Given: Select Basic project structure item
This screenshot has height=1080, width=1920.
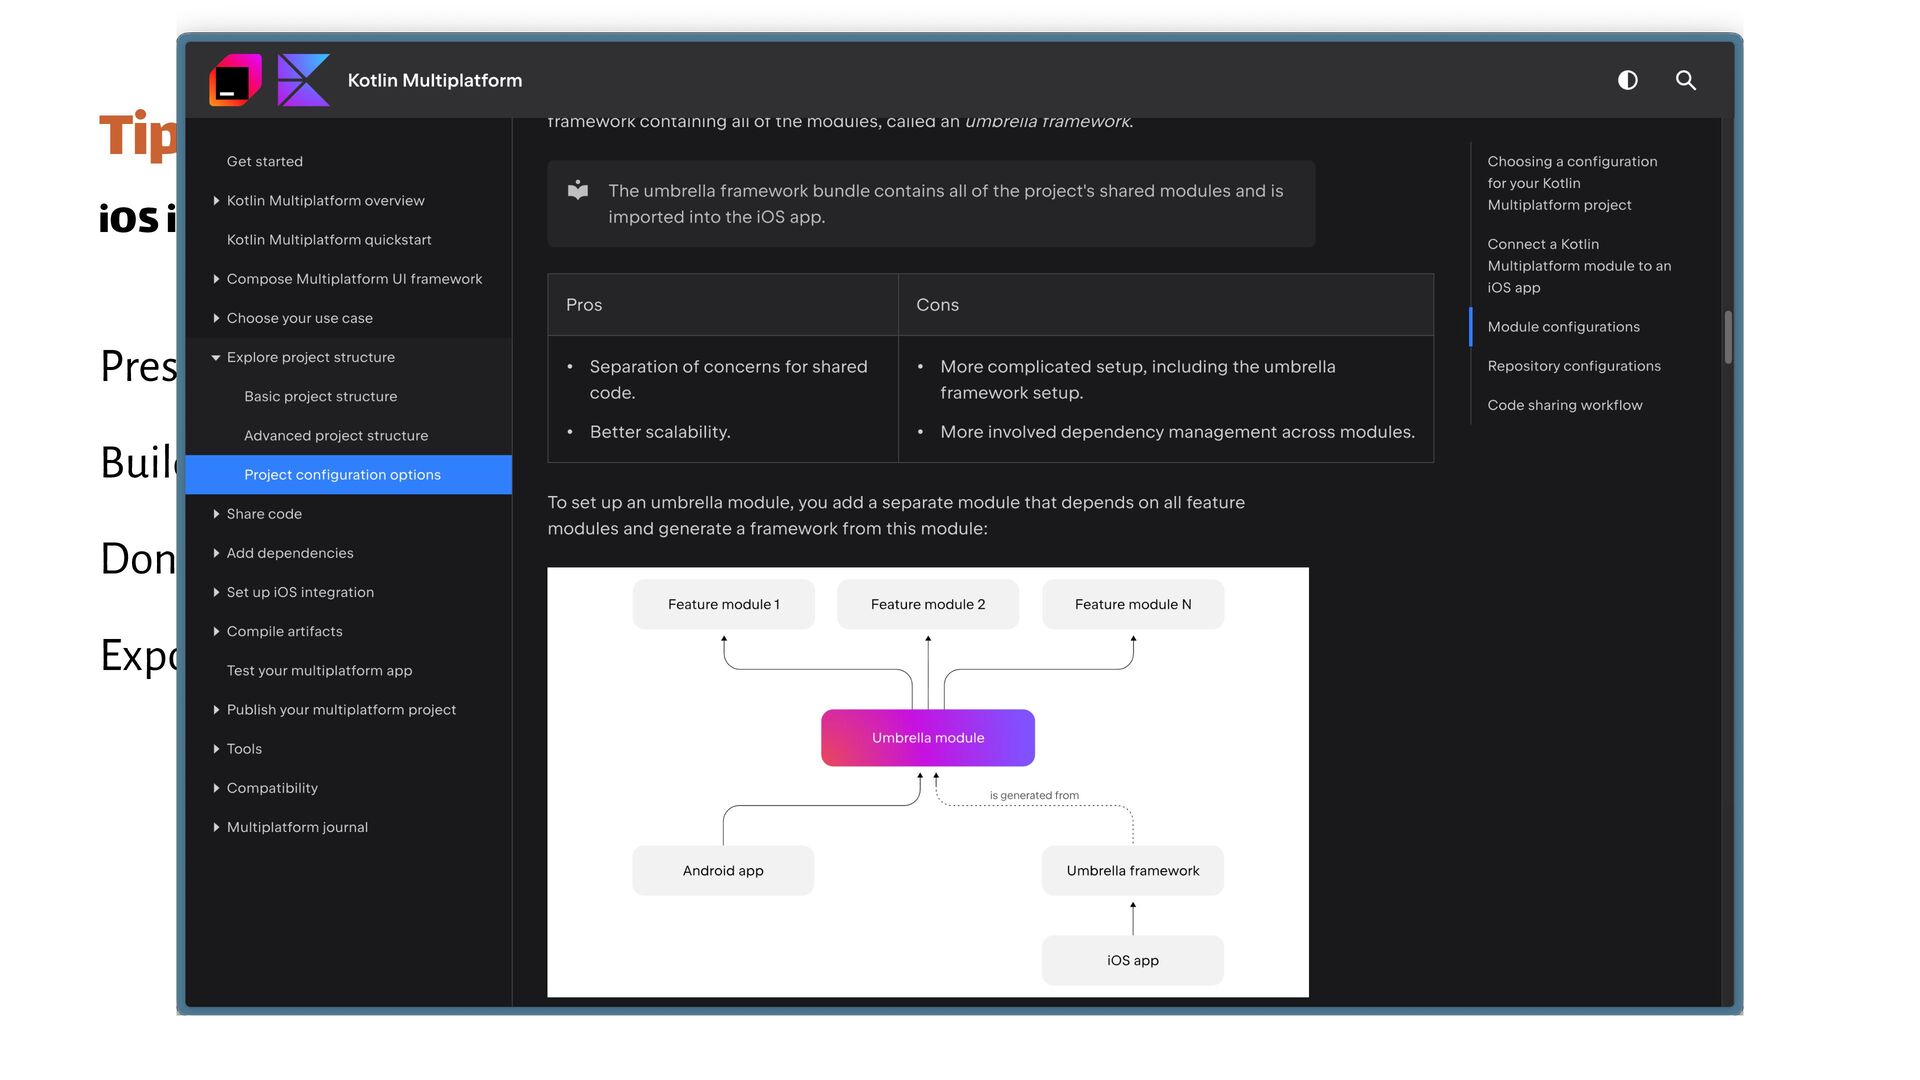Looking at the screenshot, I should [x=320, y=397].
